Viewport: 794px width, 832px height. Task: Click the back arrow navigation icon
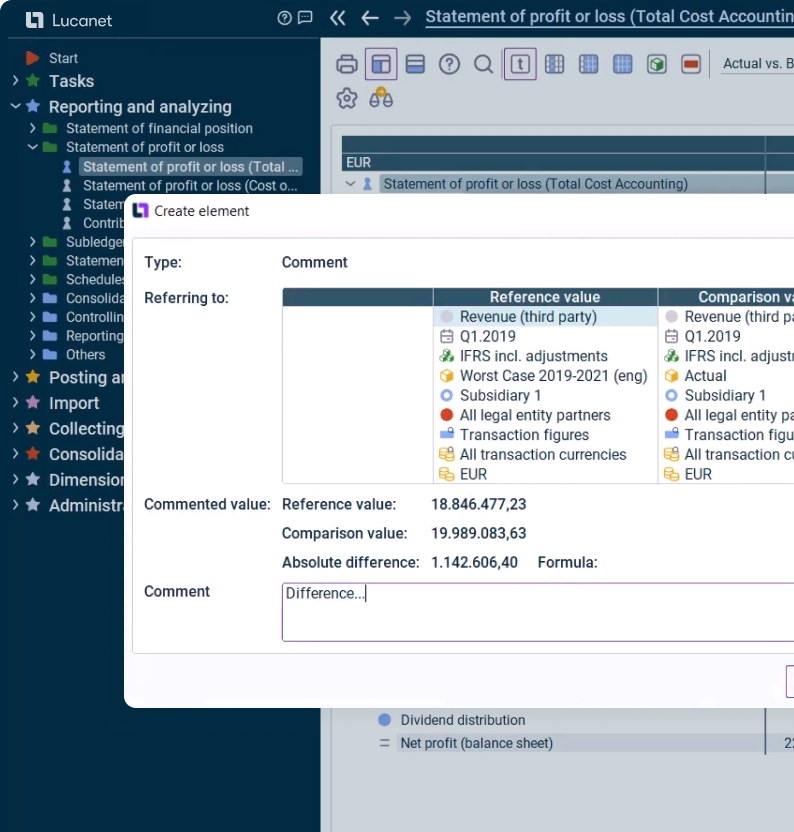[x=370, y=18]
